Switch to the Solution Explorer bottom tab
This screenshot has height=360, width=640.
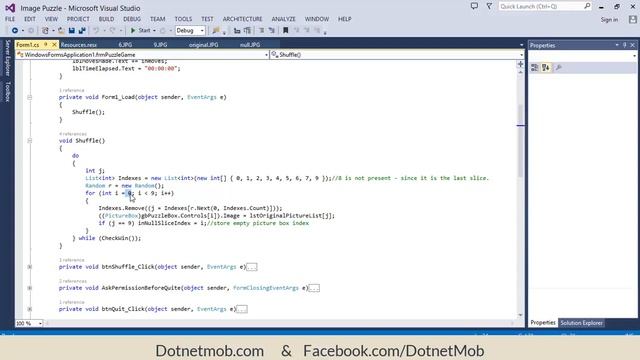(581, 323)
